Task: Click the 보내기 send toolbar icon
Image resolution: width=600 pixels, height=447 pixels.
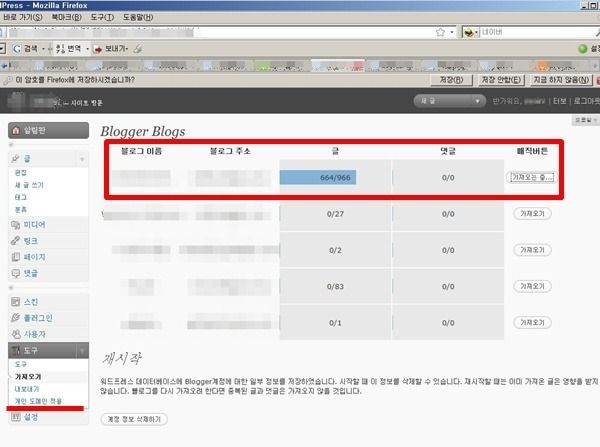Action: tap(98, 49)
